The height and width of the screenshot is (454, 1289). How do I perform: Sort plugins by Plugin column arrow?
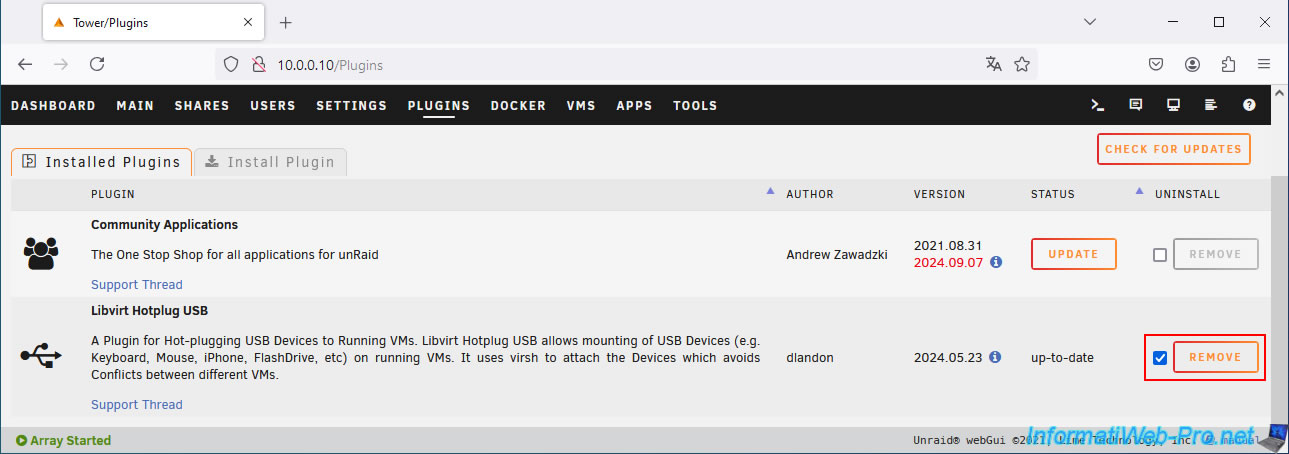point(770,190)
